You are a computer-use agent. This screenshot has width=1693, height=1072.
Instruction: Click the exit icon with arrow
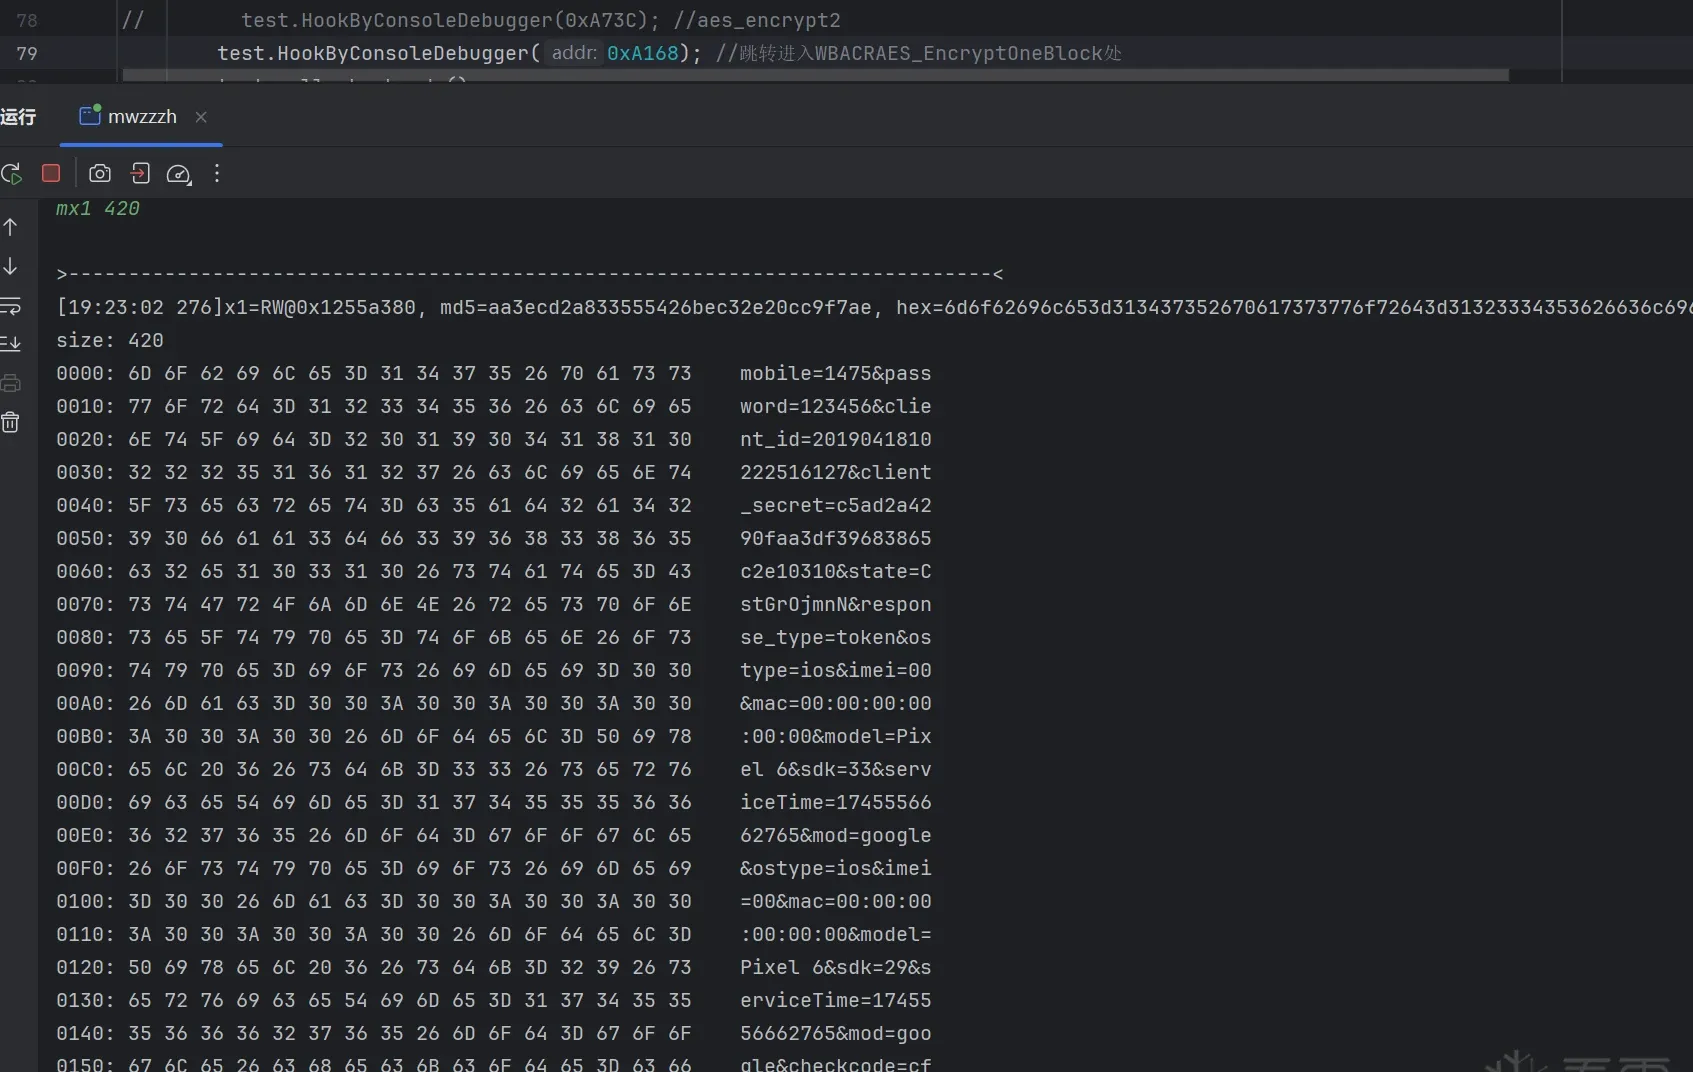(140, 173)
